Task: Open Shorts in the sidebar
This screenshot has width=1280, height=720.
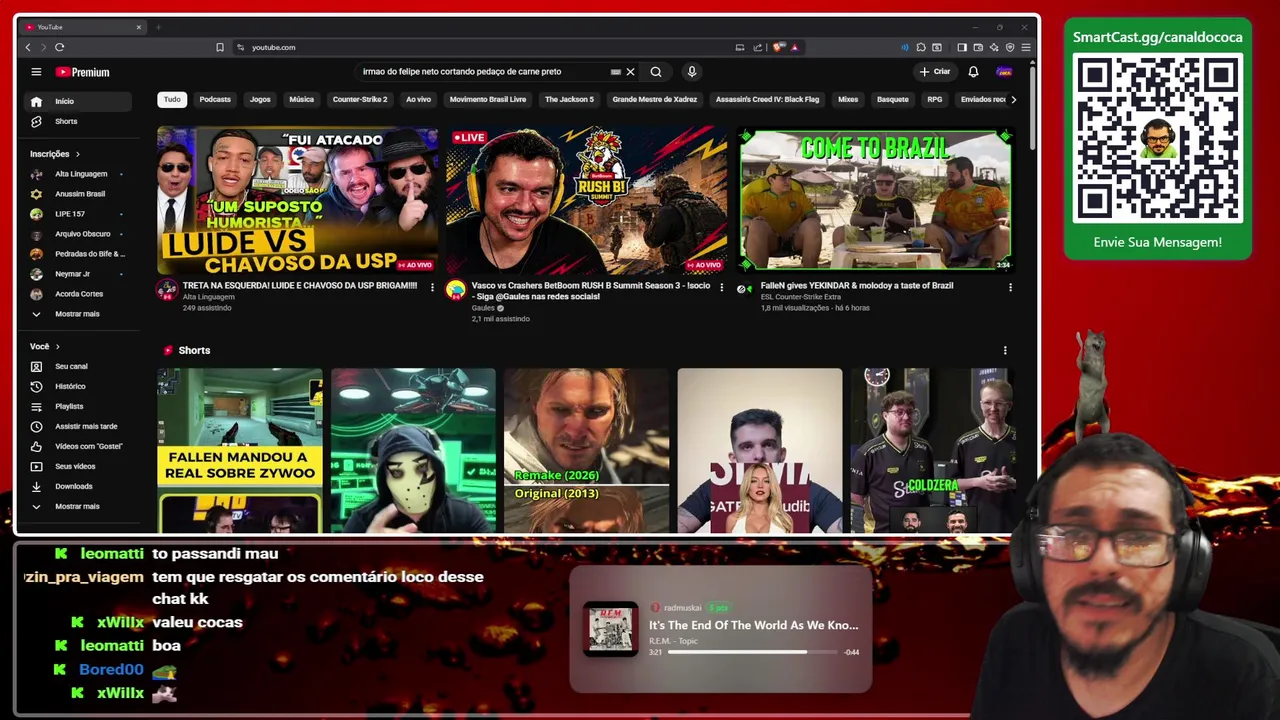Action: click(78, 121)
